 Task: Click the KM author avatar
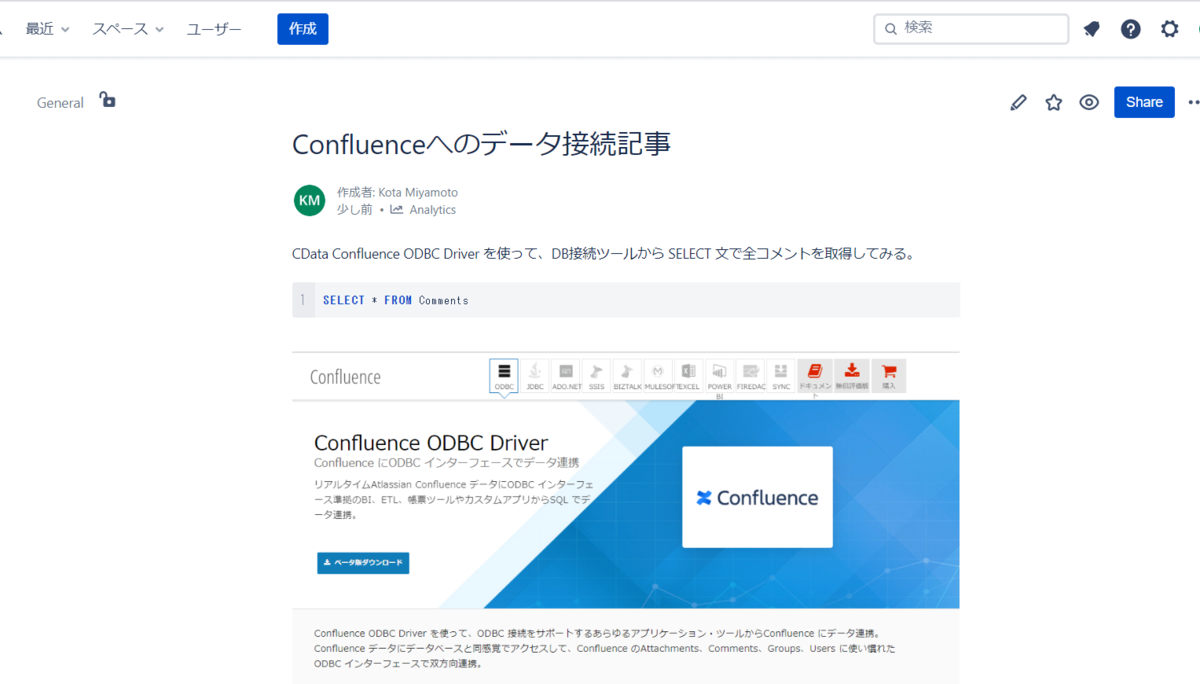(x=310, y=200)
